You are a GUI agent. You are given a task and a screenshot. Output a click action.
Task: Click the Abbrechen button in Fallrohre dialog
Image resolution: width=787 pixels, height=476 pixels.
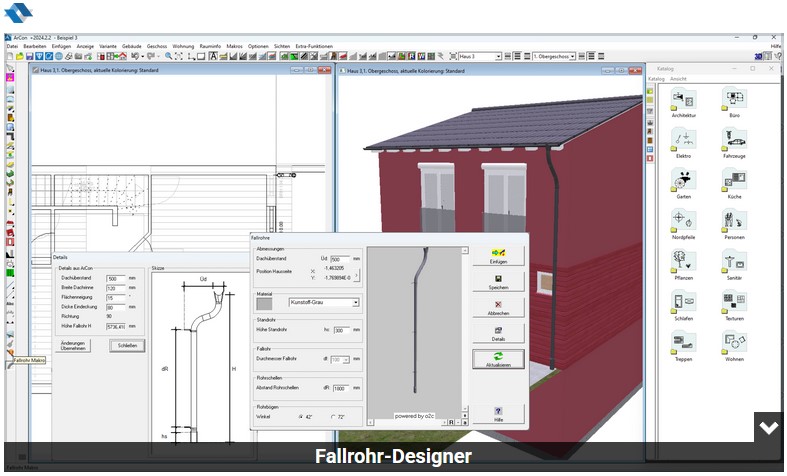click(x=498, y=308)
